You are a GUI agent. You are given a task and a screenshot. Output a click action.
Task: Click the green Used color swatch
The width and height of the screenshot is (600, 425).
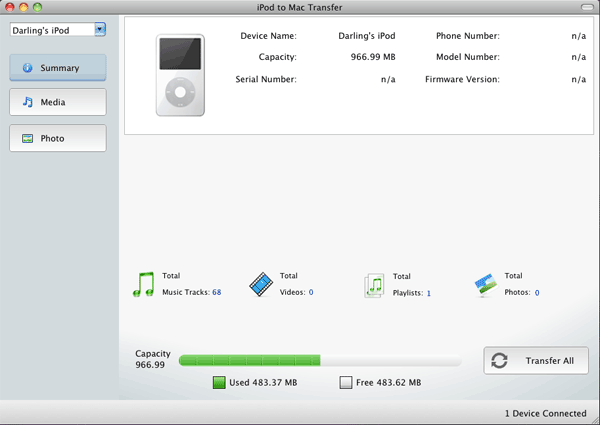coord(219,383)
